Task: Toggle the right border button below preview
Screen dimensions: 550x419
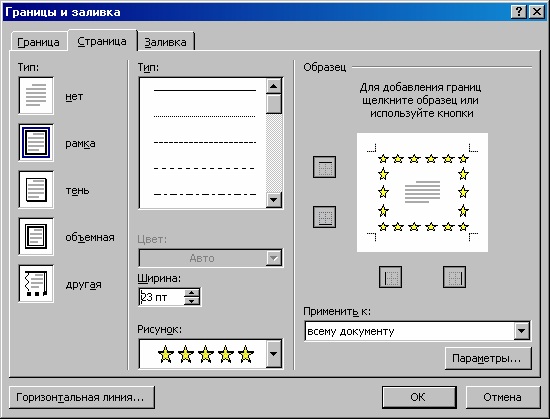Action: (x=454, y=277)
